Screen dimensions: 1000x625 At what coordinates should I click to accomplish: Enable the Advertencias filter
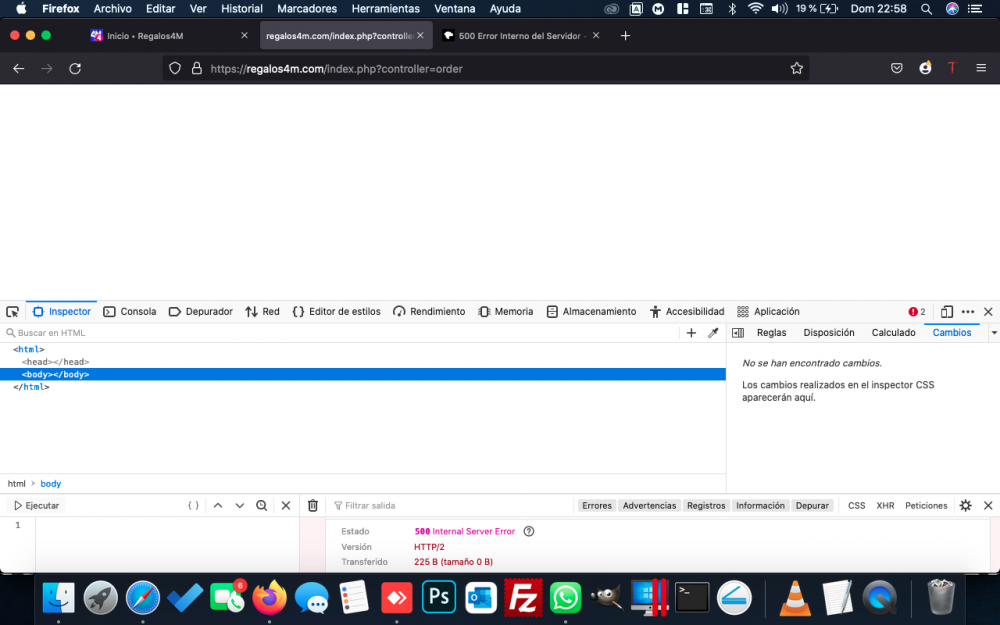[650, 505]
